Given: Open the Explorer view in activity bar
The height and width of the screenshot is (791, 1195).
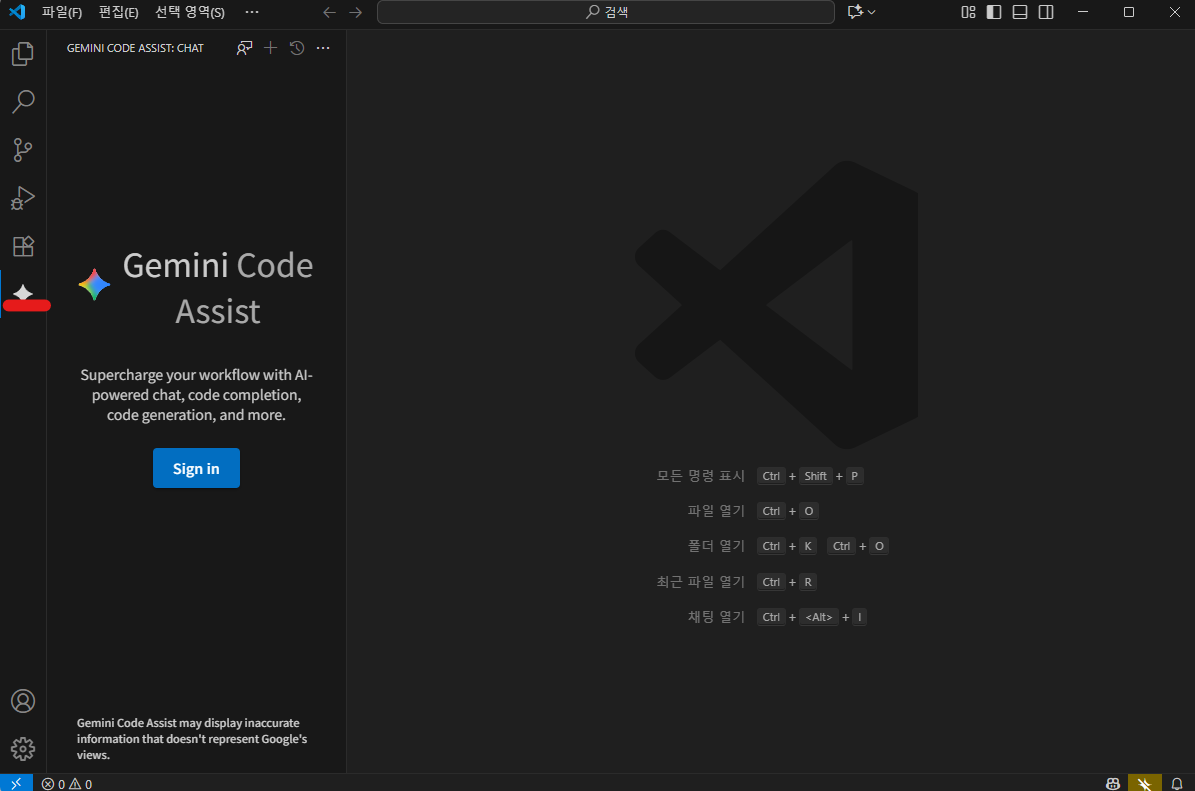Looking at the screenshot, I should point(23,53).
